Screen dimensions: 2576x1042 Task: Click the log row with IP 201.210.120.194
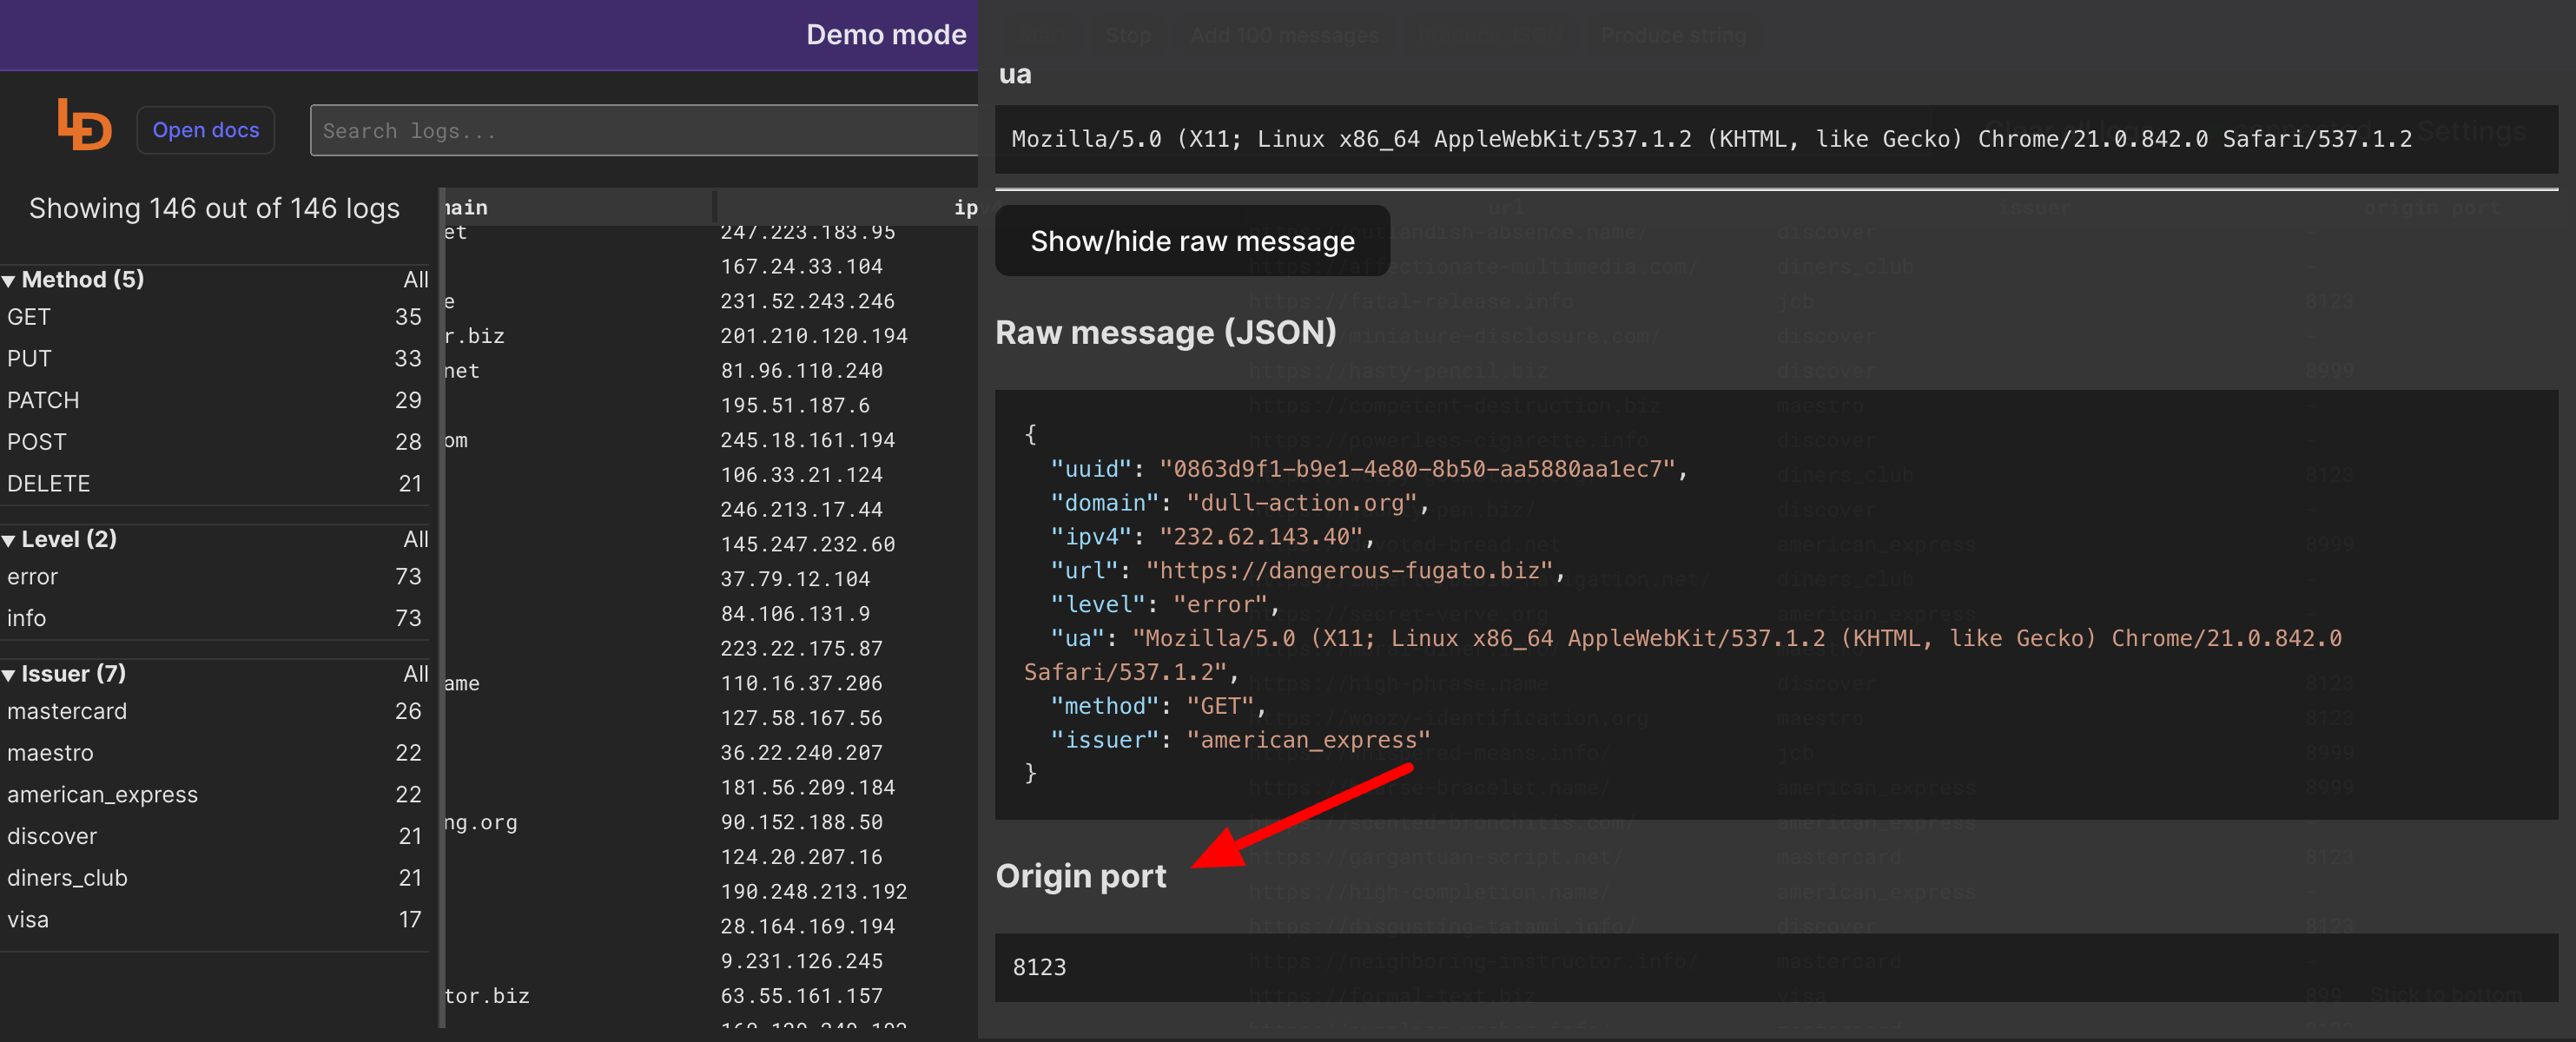click(813, 336)
